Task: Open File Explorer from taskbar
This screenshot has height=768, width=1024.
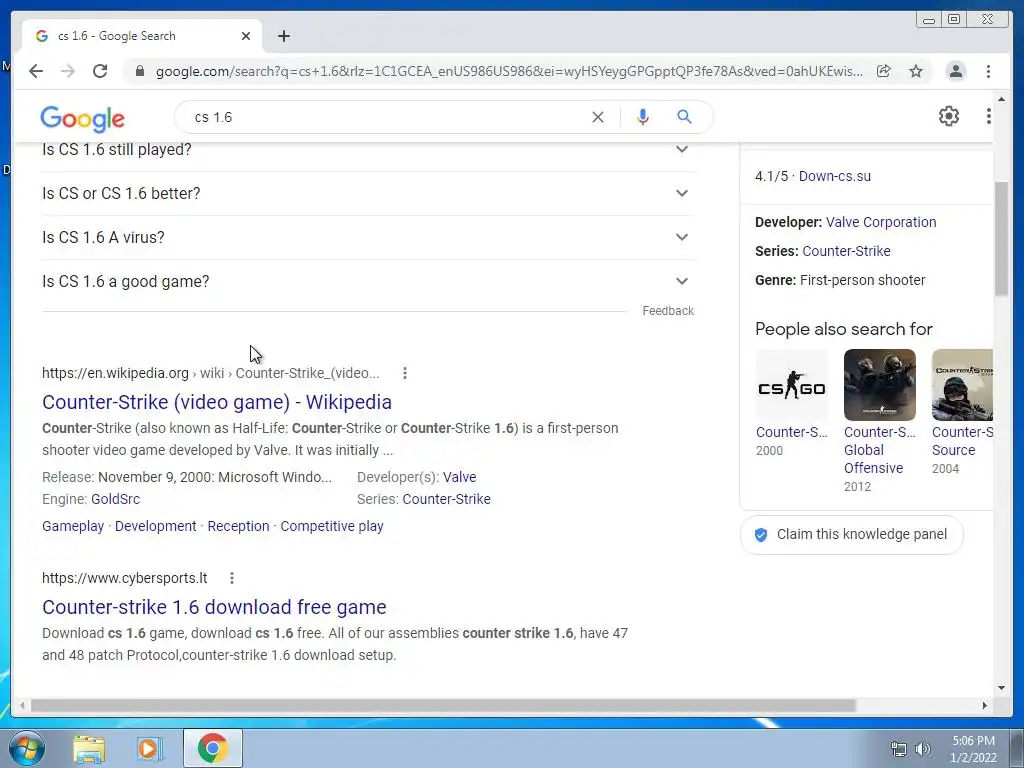Action: click(x=89, y=748)
